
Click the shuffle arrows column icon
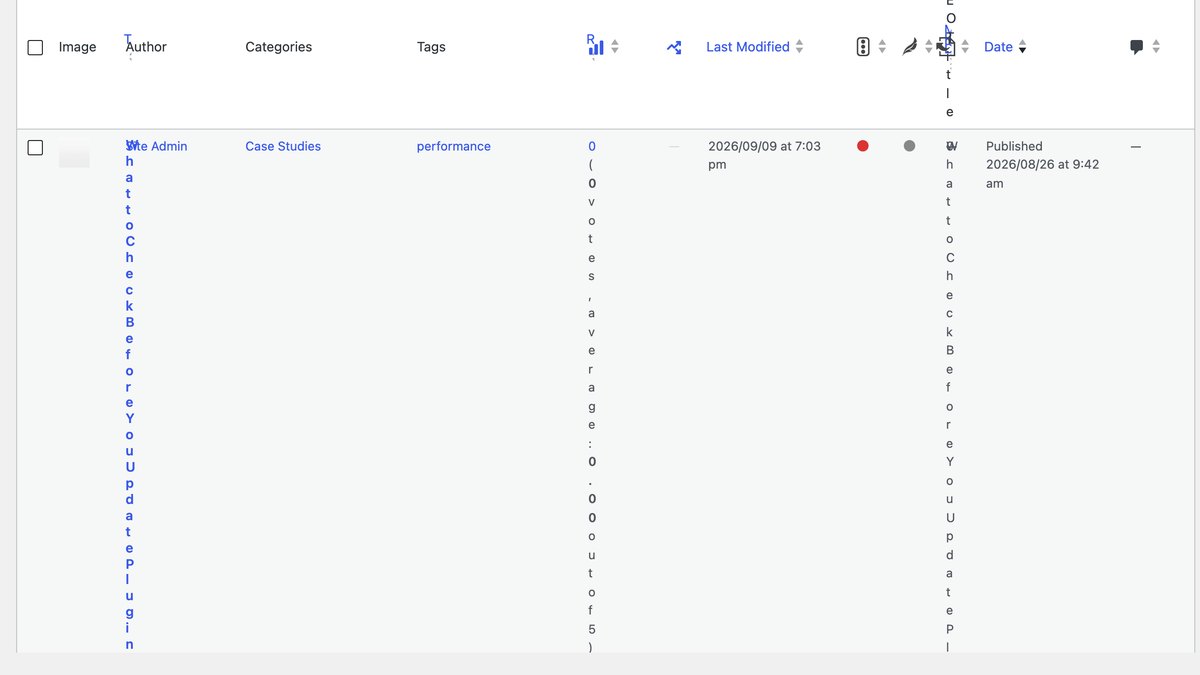[674, 47]
